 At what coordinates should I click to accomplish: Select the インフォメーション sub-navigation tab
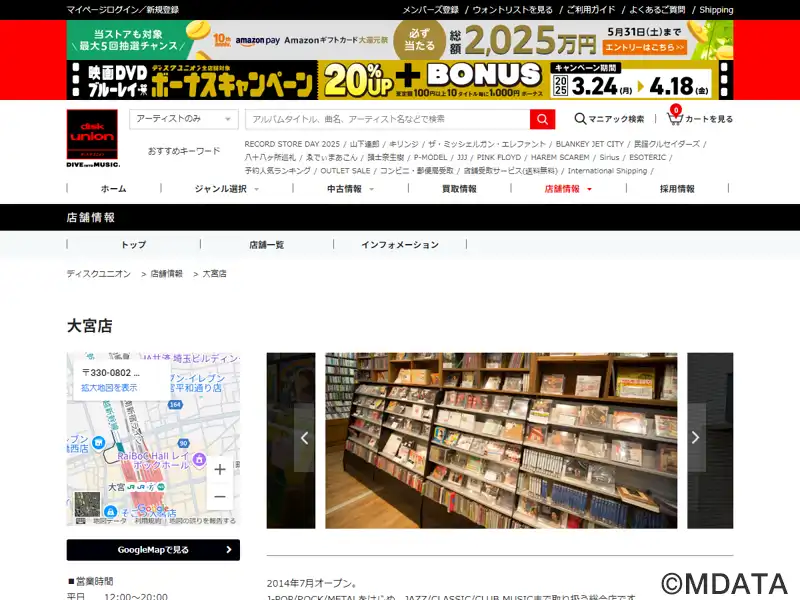click(x=400, y=245)
